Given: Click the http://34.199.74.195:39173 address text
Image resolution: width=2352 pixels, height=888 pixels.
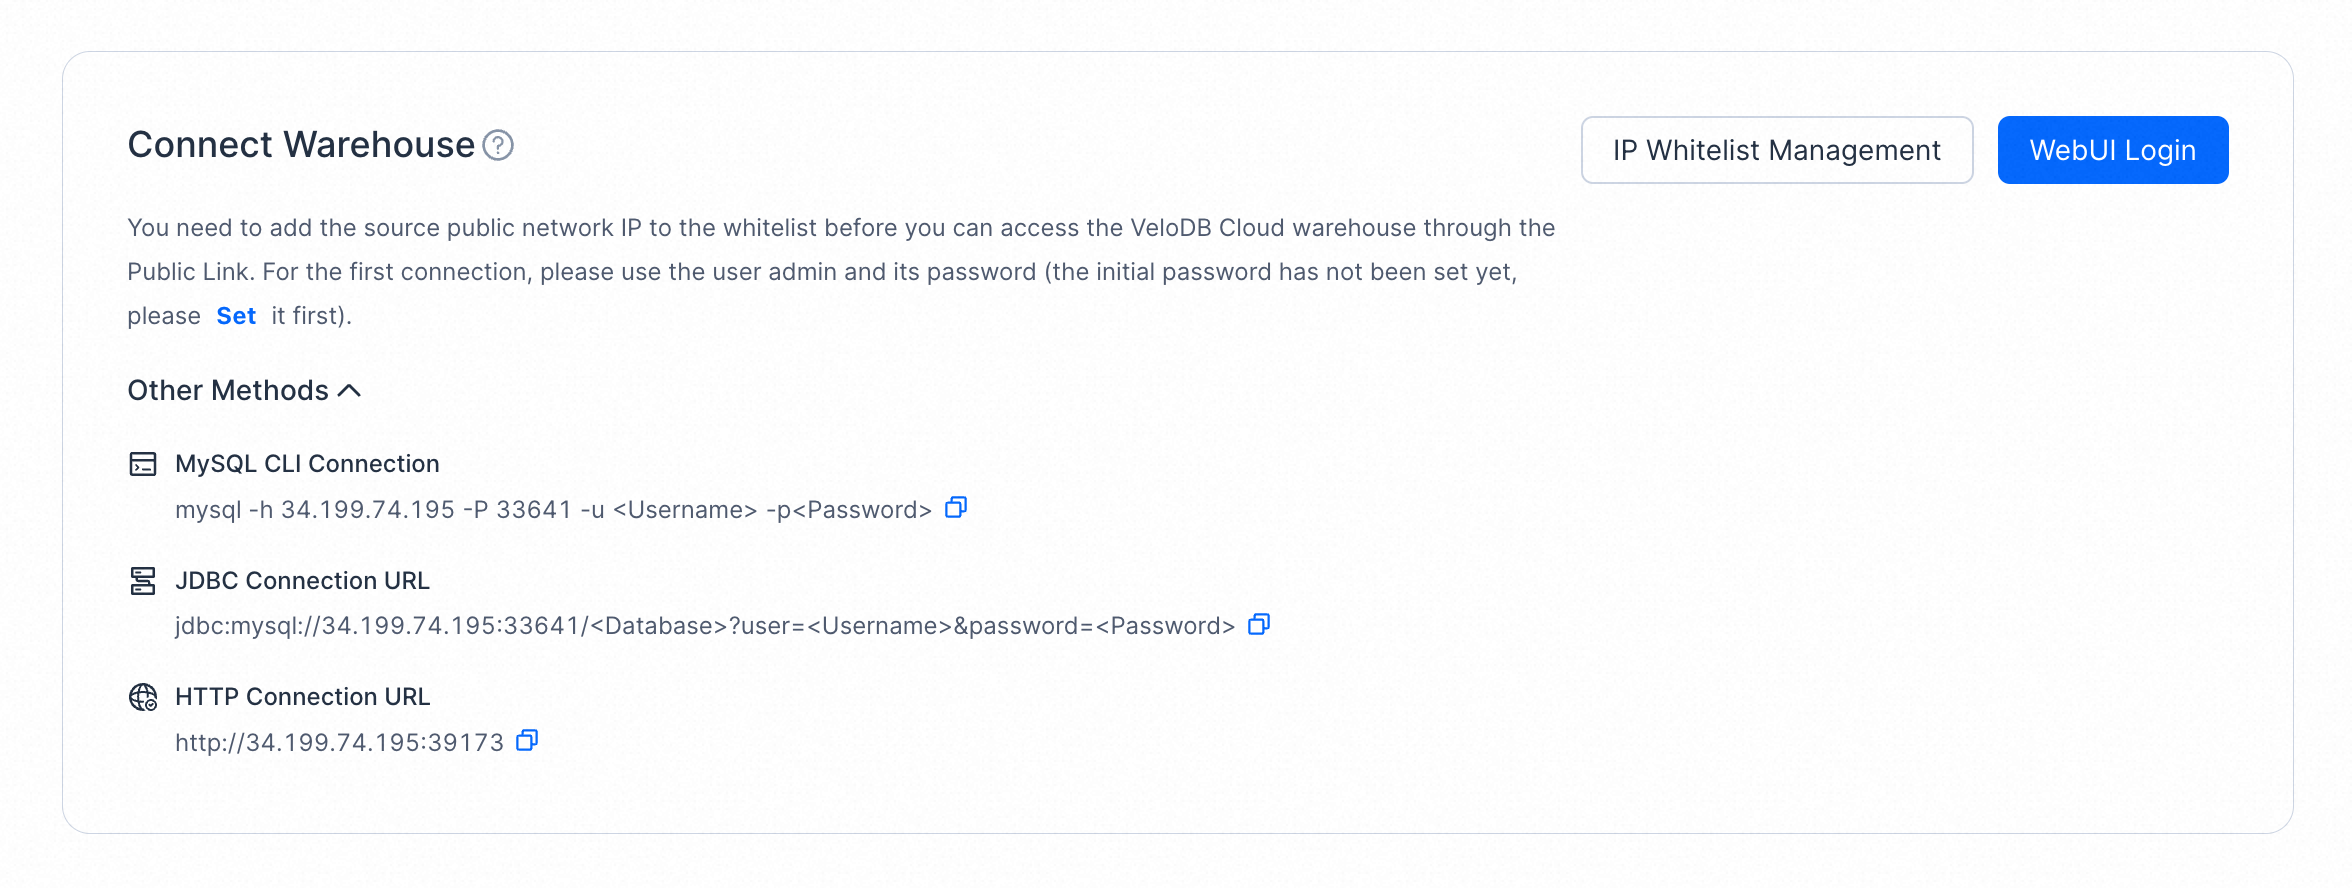Looking at the screenshot, I should [x=339, y=743].
